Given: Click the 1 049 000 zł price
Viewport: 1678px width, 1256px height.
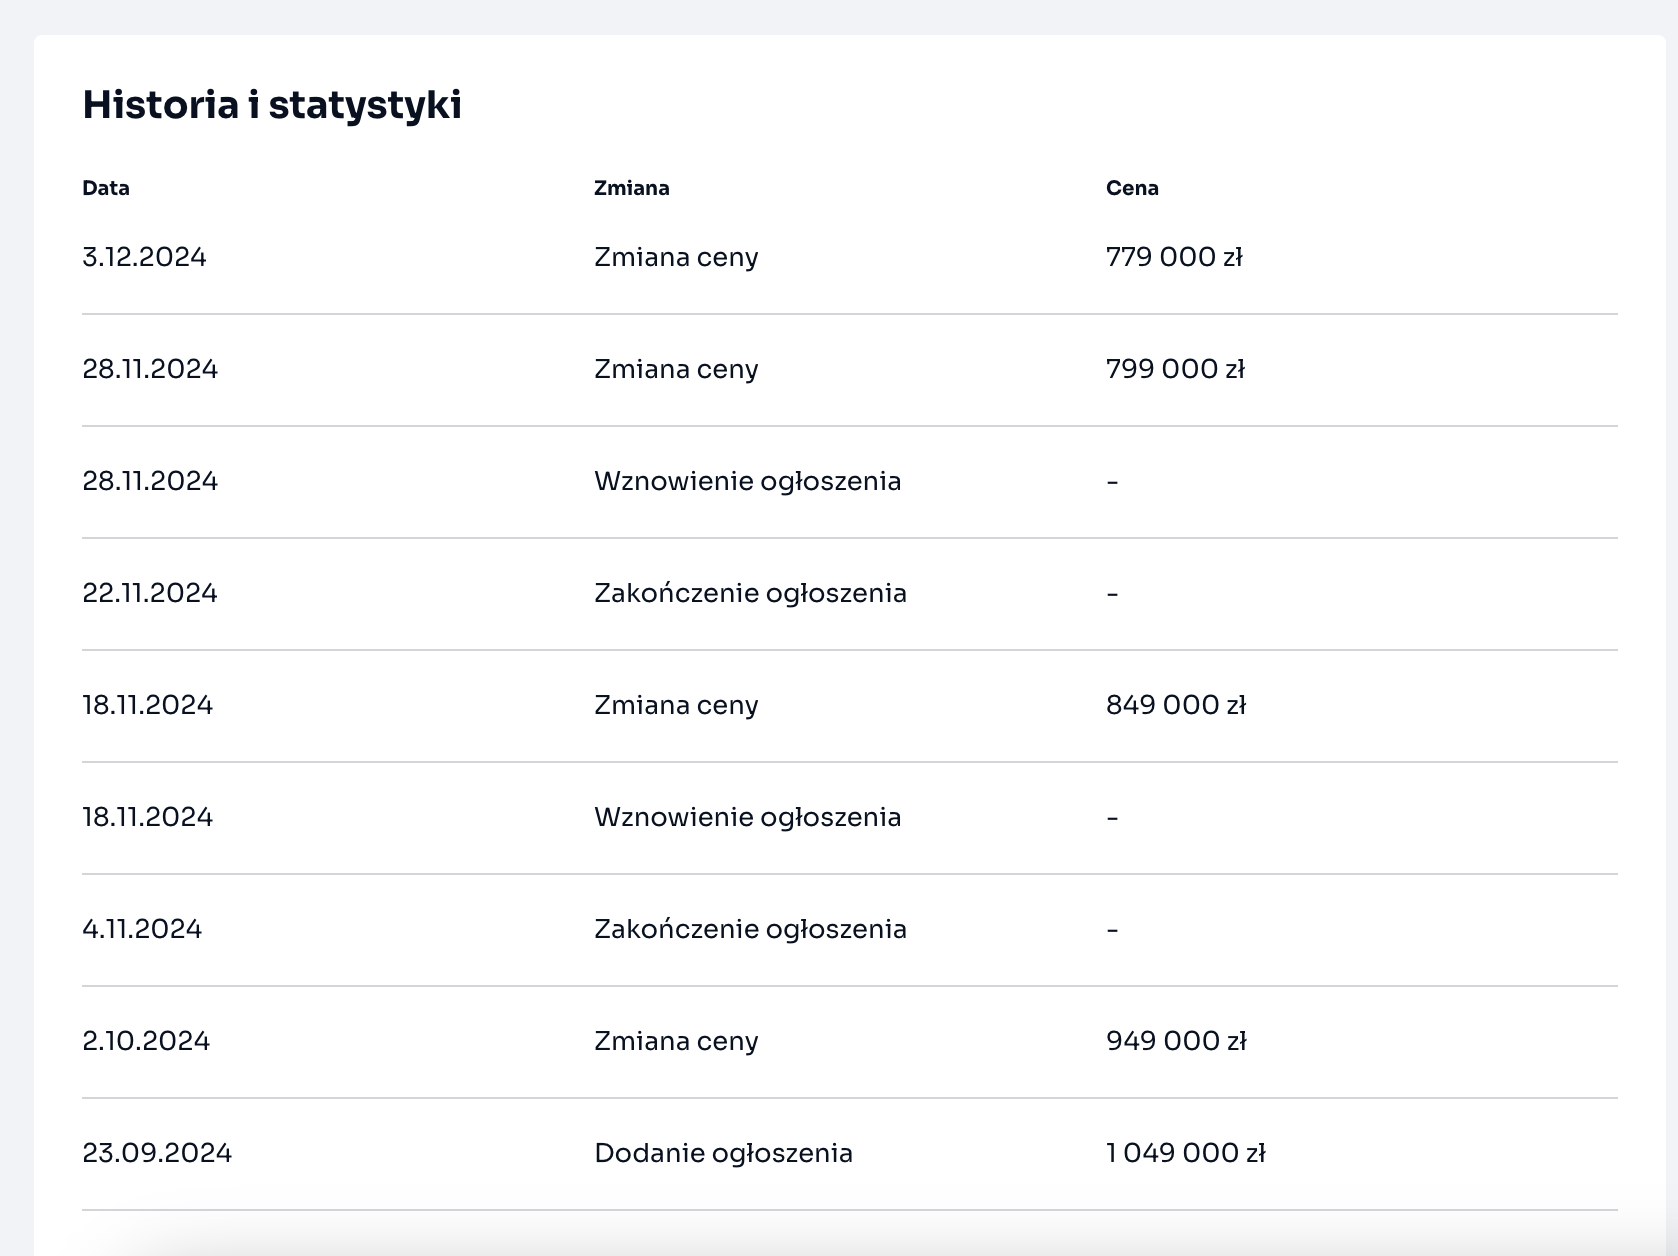Looking at the screenshot, I should [x=1185, y=1153].
